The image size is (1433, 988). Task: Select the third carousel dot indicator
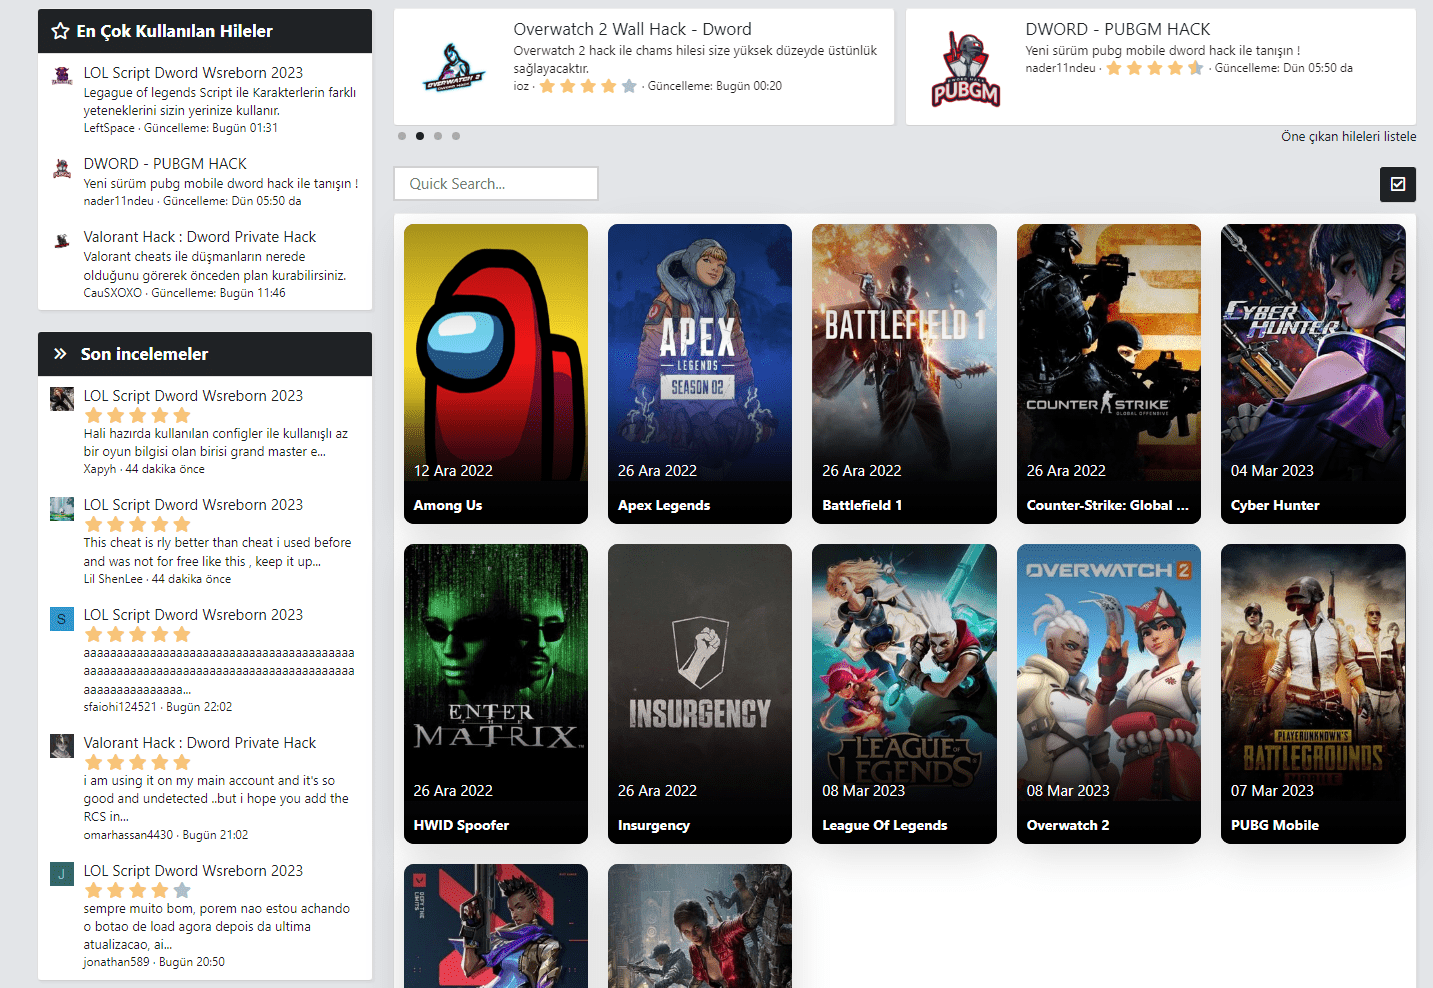[x=438, y=136]
